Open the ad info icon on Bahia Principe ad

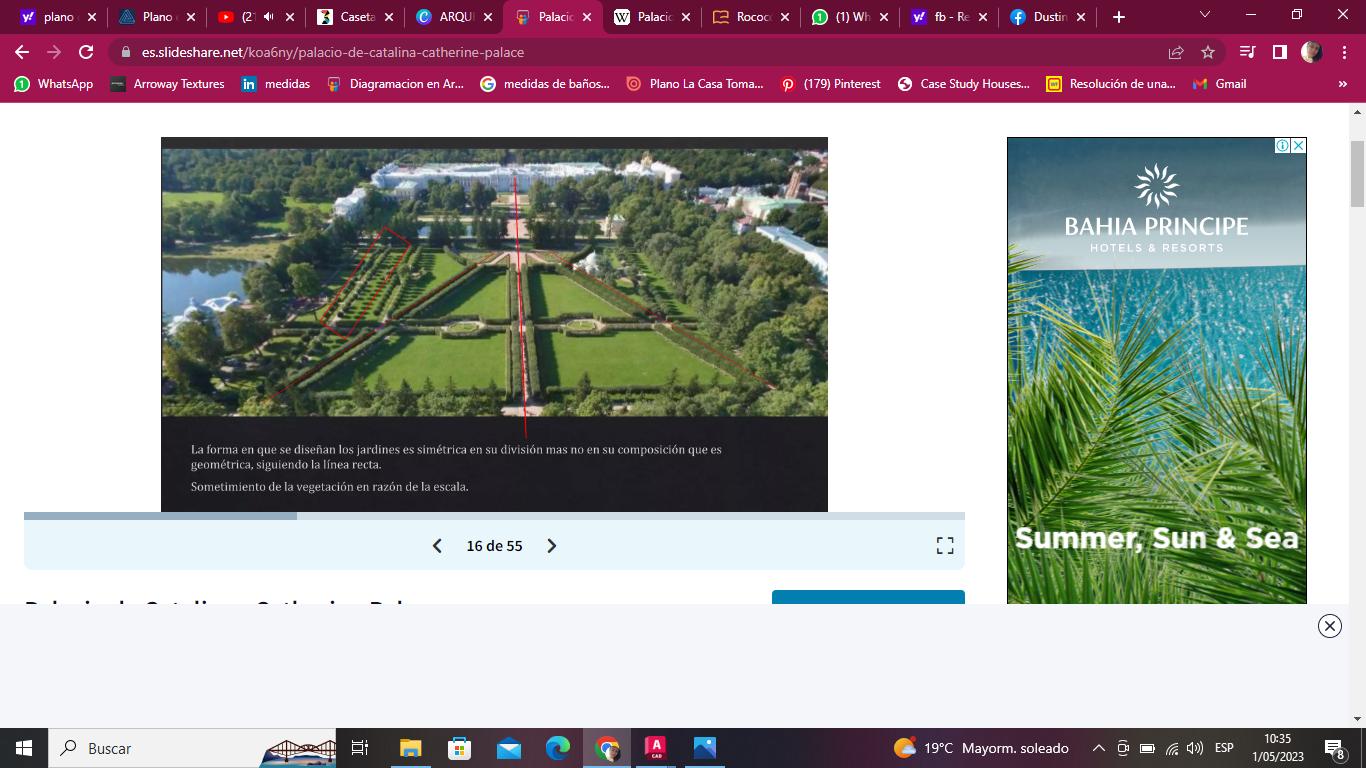pos(1282,146)
